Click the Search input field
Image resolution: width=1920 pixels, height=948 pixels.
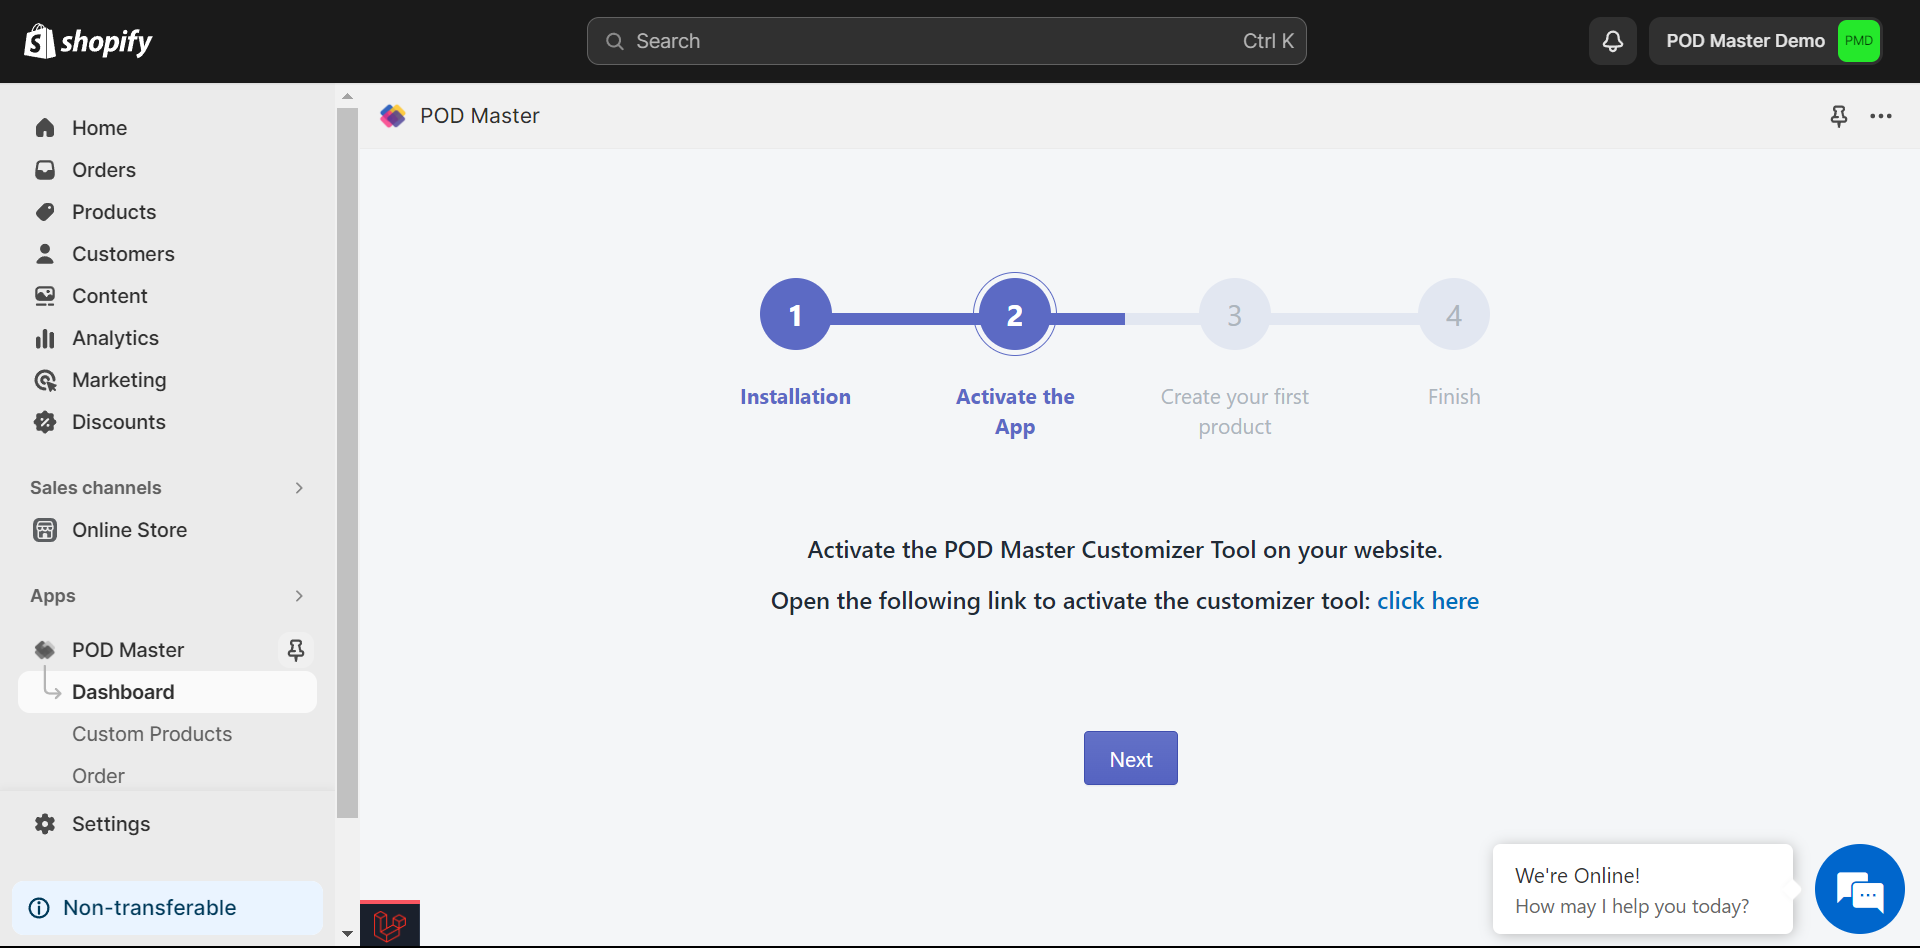point(946,41)
